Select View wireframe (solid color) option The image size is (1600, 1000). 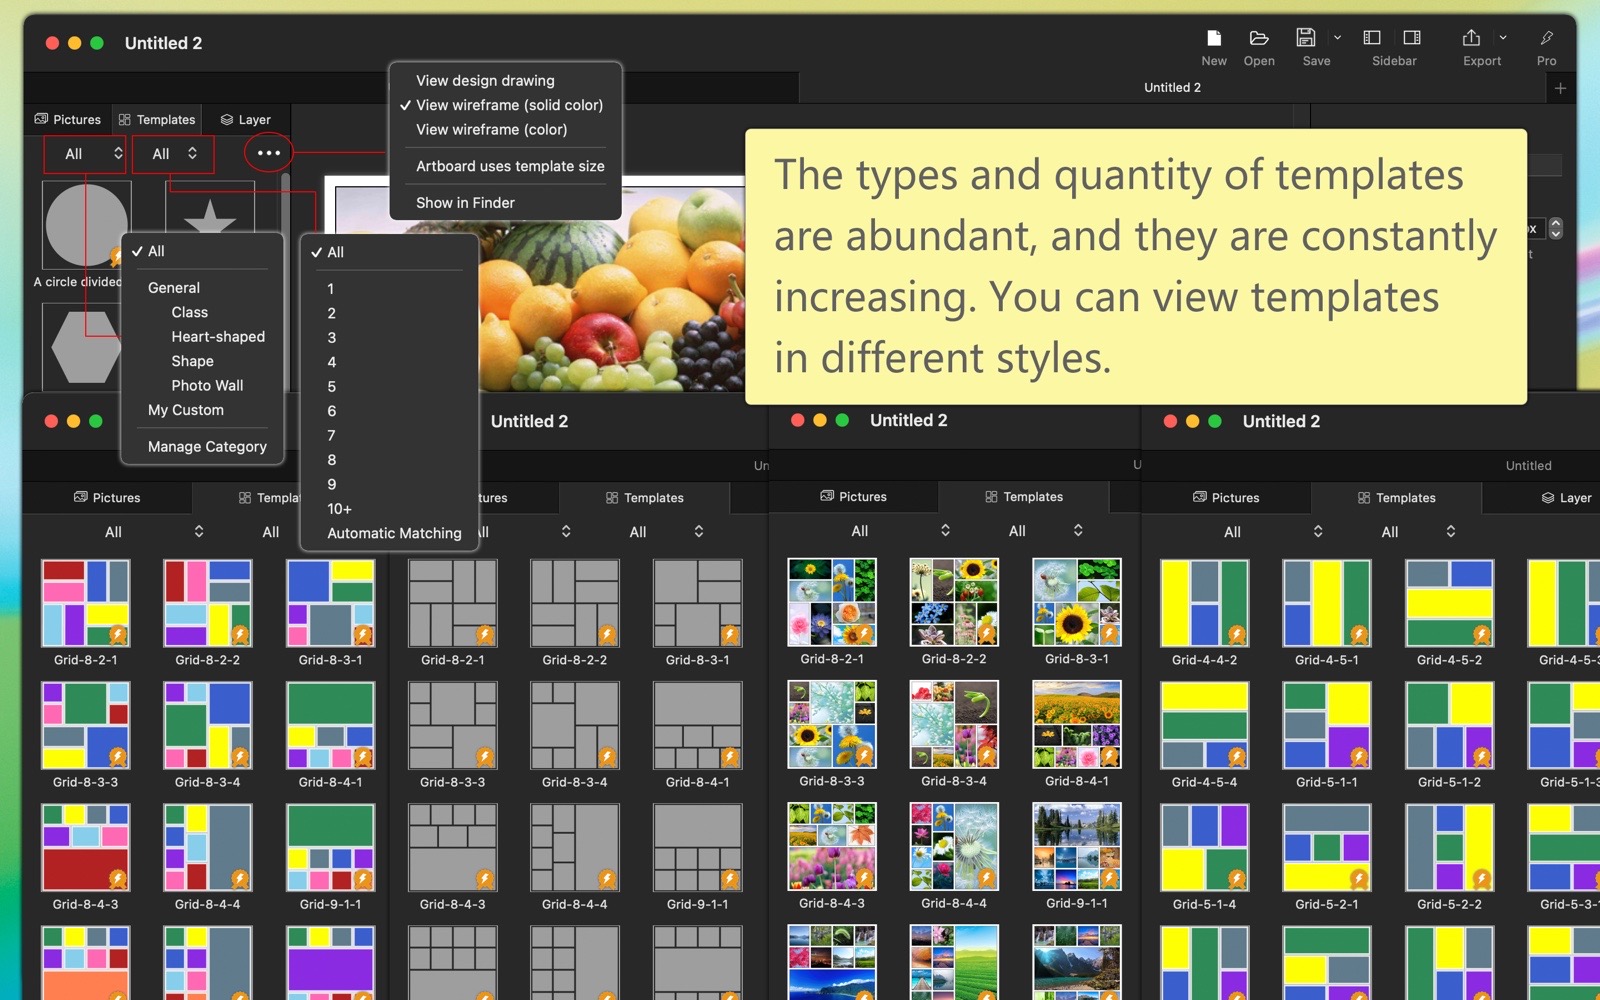pyautogui.click(x=508, y=105)
